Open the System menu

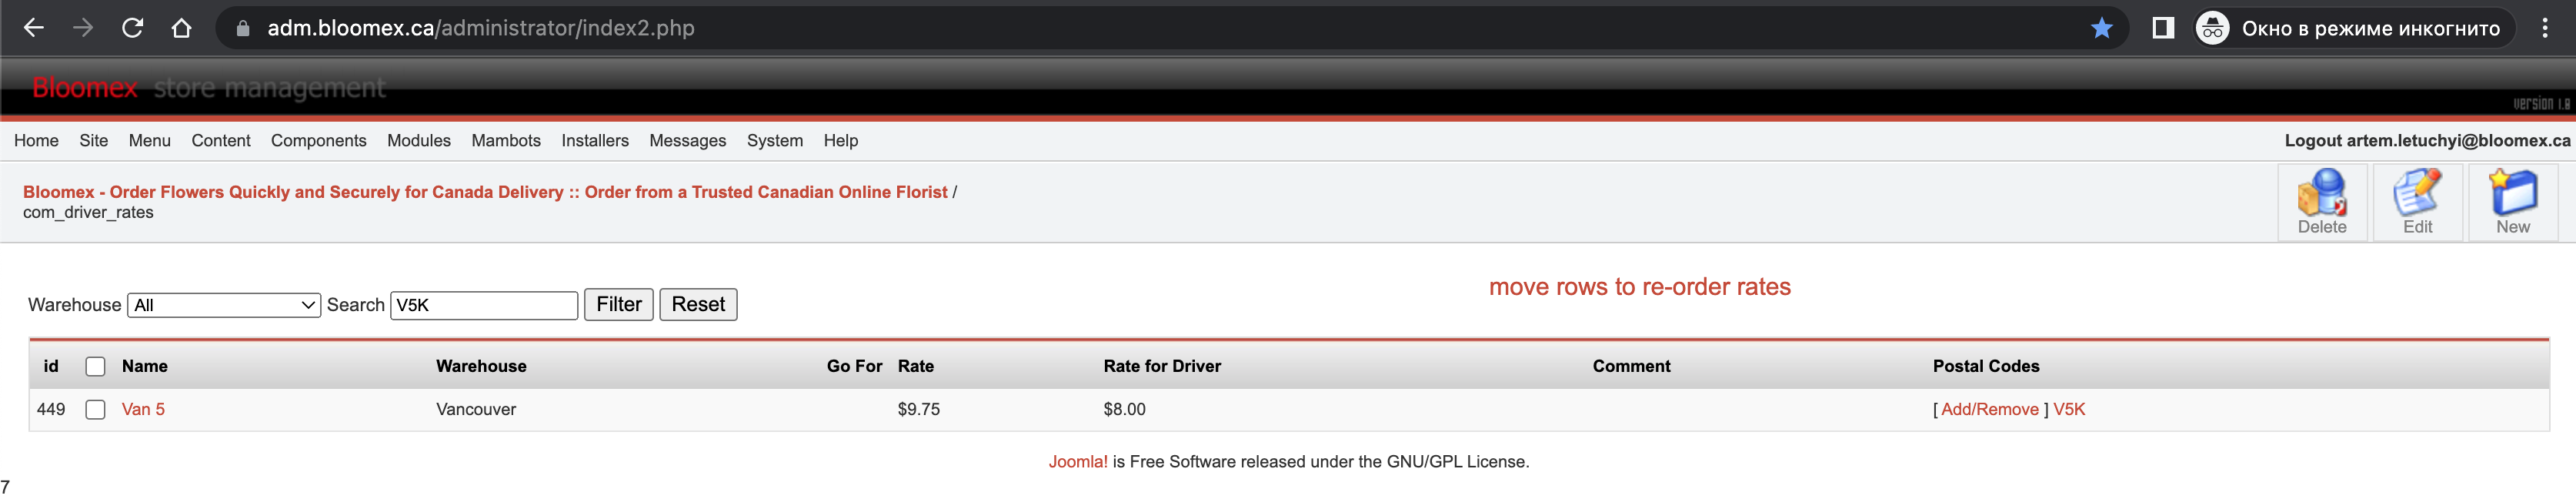775,141
